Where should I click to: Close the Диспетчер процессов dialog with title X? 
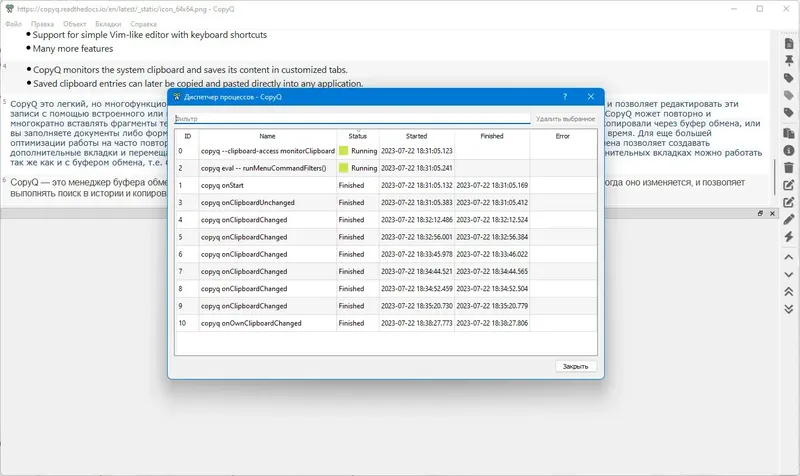point(590,96)
